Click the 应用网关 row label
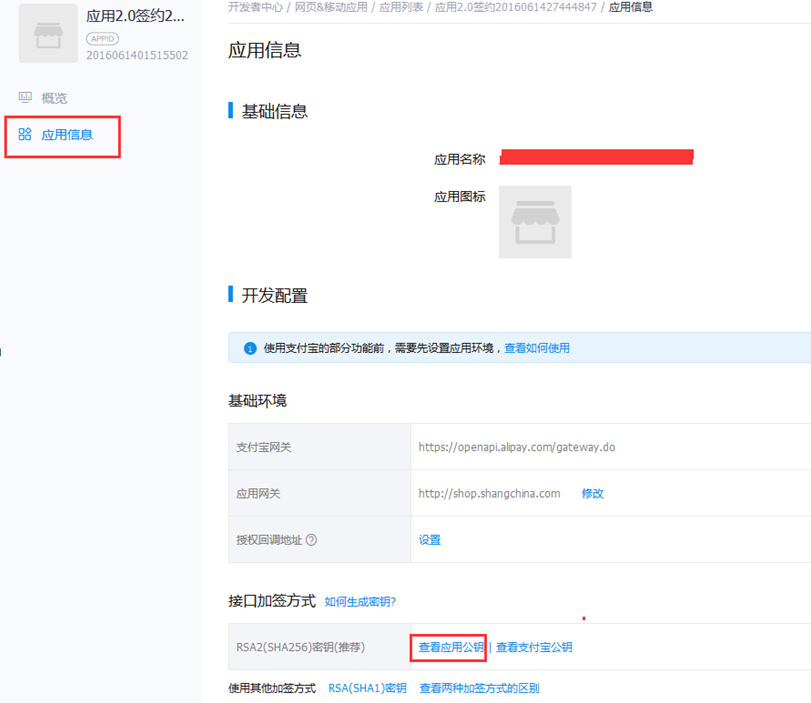Viewport: 811px width, 703px height. (258, 493)
